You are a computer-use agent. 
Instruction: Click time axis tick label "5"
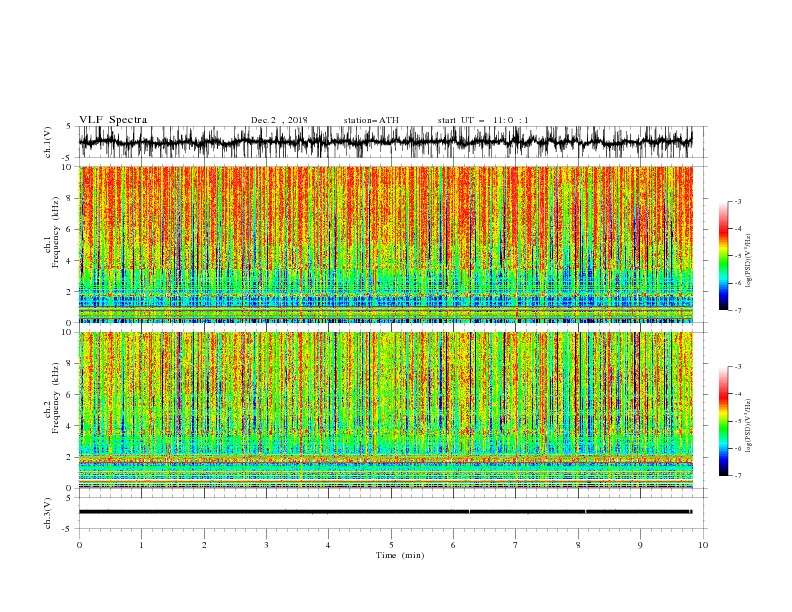391,545
